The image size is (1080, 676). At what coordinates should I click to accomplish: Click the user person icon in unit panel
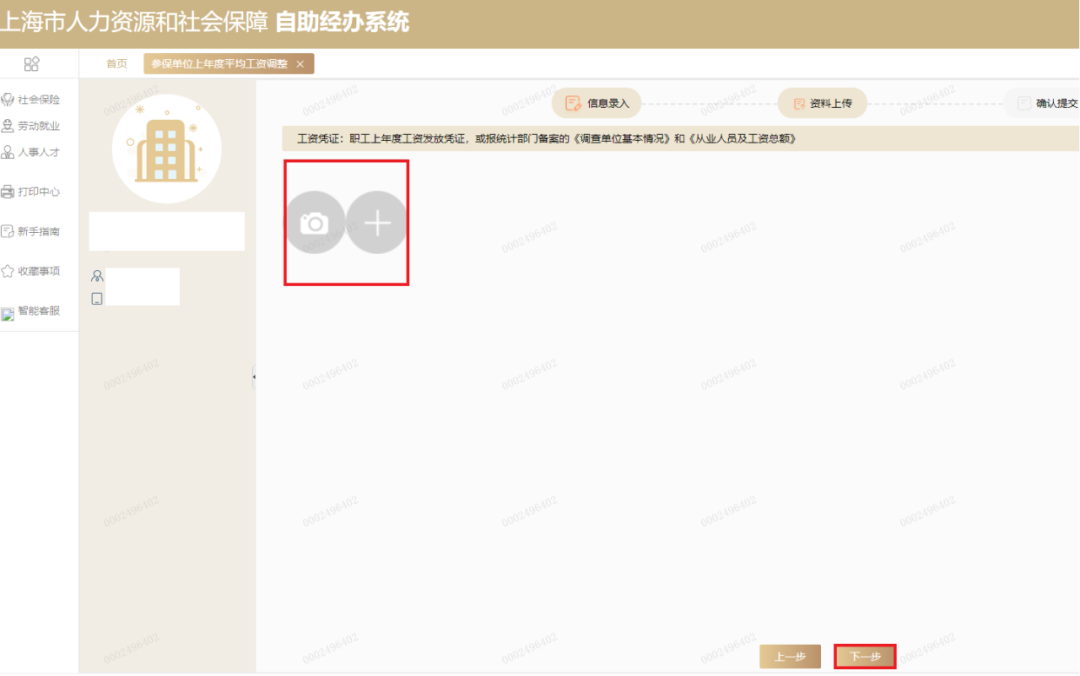(x=97, y=276)
